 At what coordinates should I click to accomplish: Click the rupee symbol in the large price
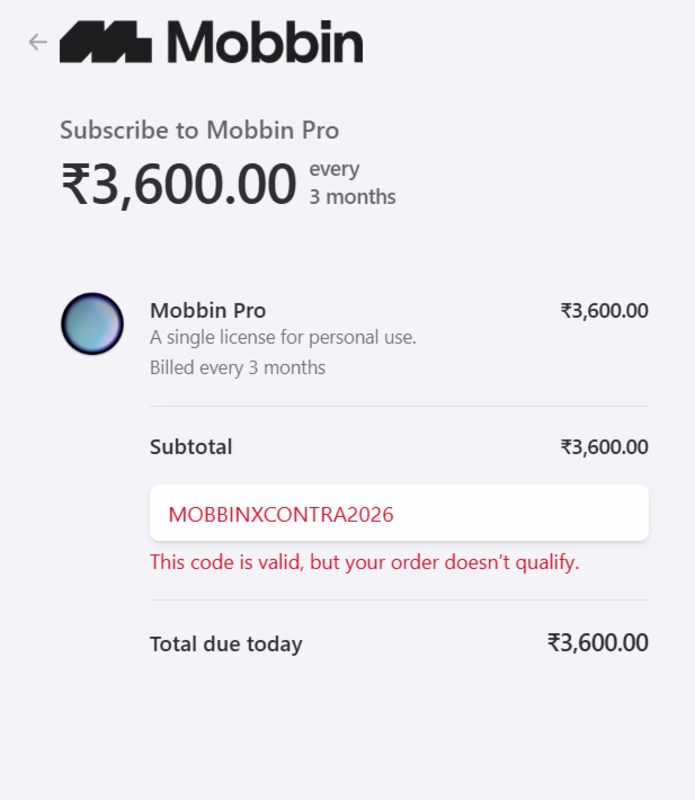point(75,186)
